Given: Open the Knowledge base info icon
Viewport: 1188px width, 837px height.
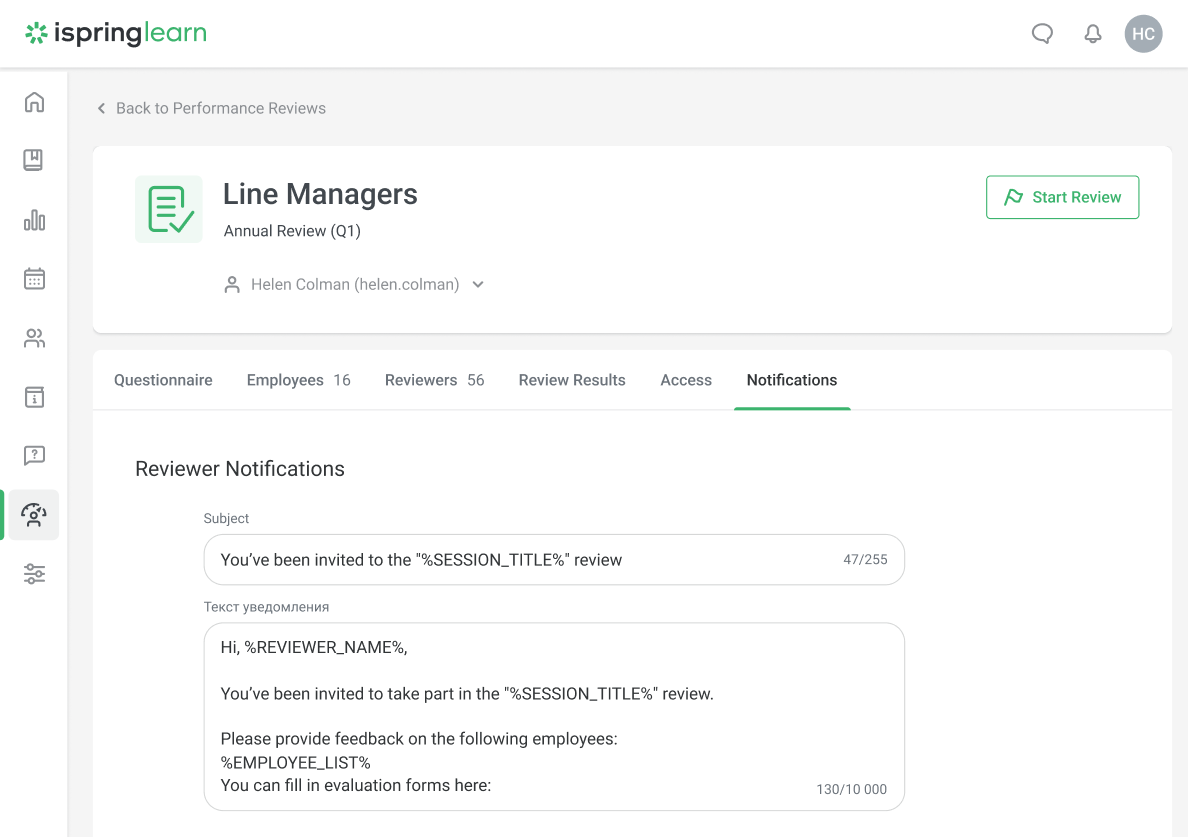Looking at the screenshot, I should click(34, 397).
